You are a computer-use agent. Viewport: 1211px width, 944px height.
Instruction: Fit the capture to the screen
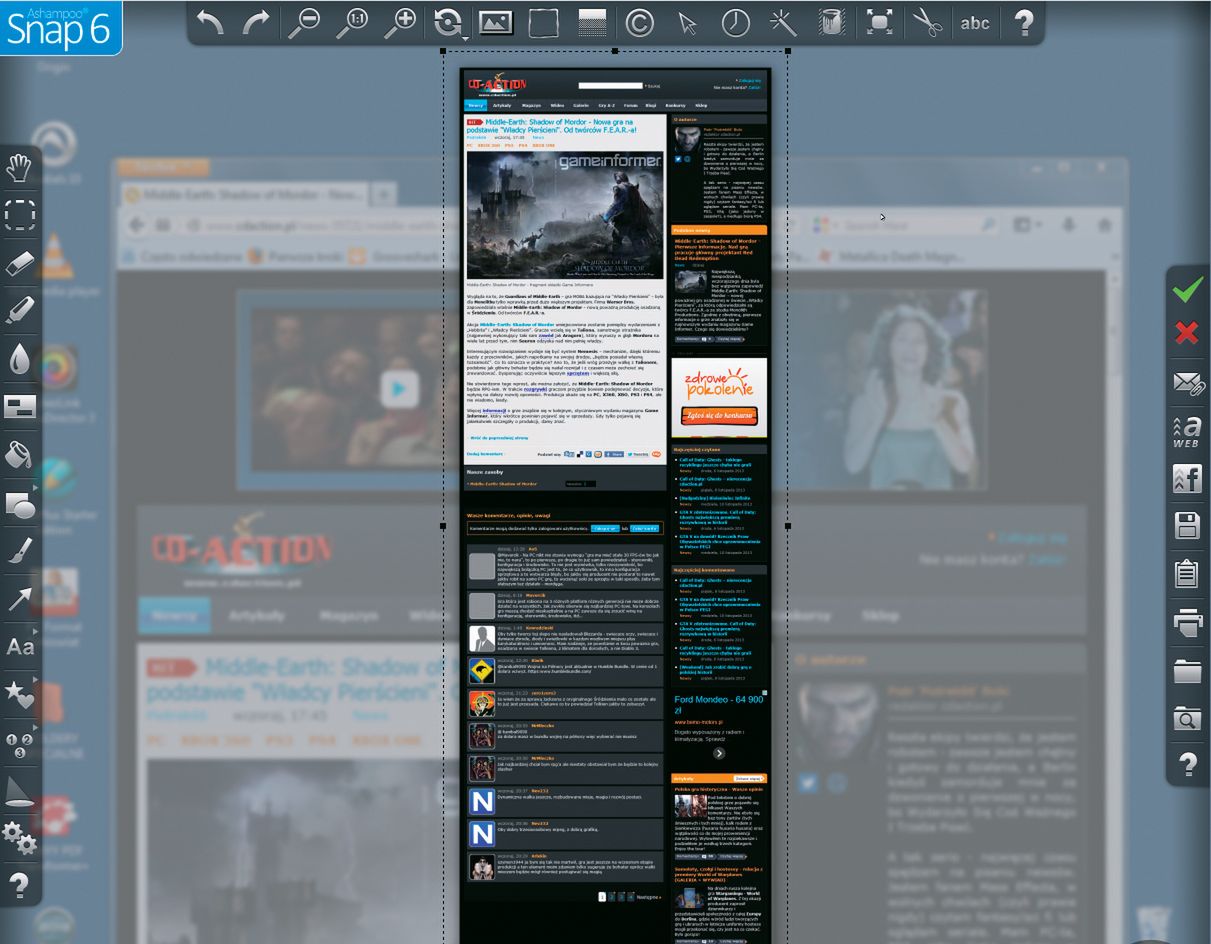tap(879, 22)
